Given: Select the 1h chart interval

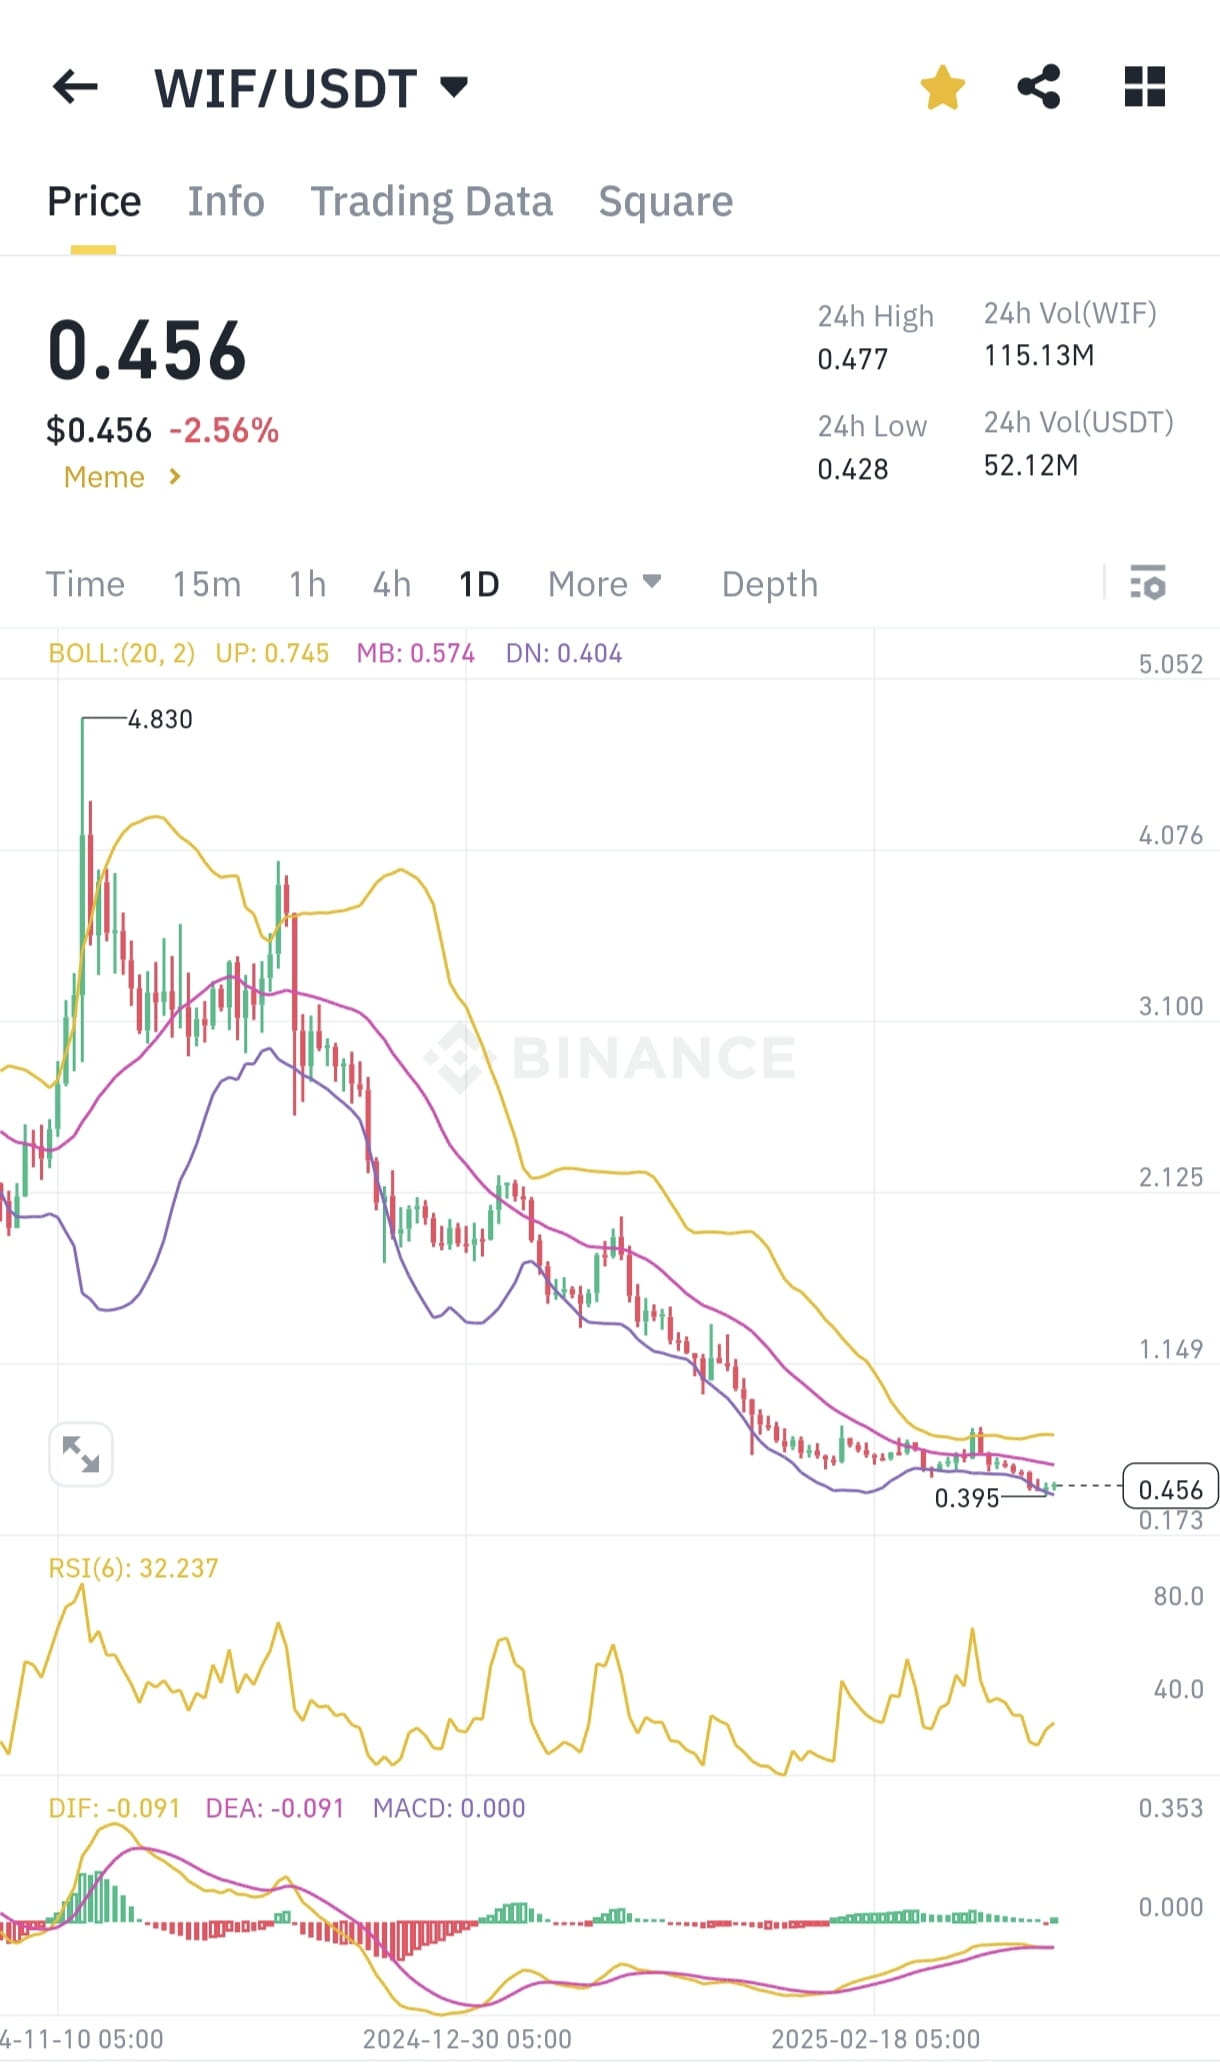Looking at the screenshot, I should click(307, 584).
